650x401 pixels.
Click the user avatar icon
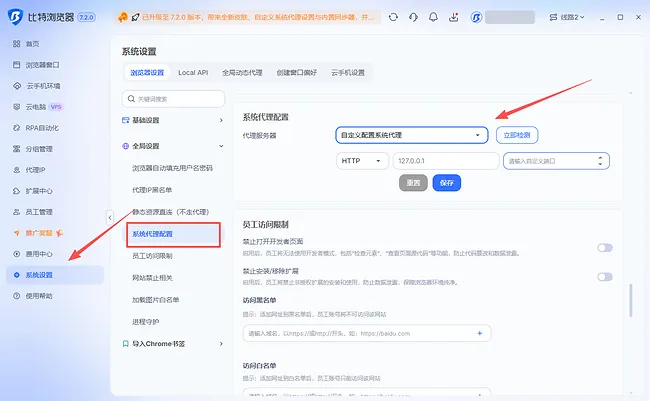(x=476, y=17)
